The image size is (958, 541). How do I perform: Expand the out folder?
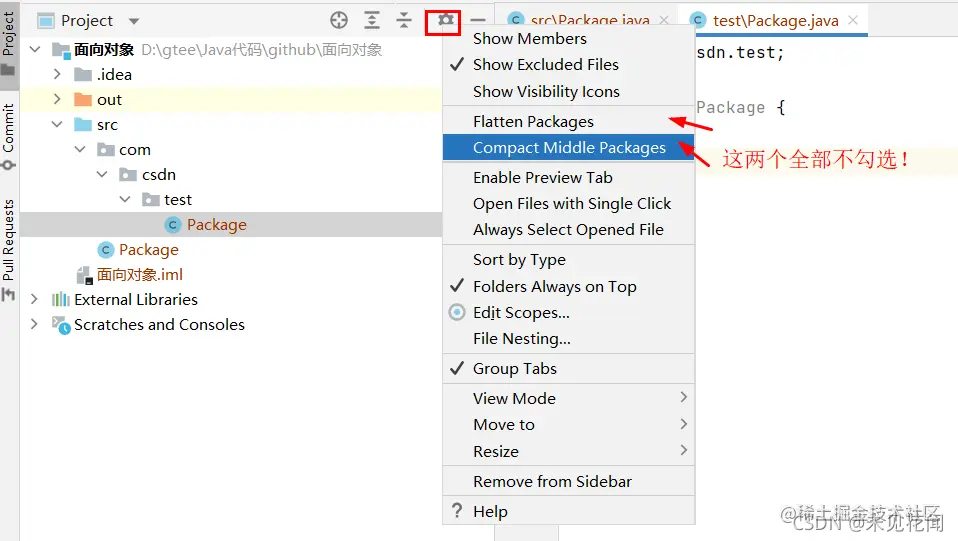pos(57,99)
